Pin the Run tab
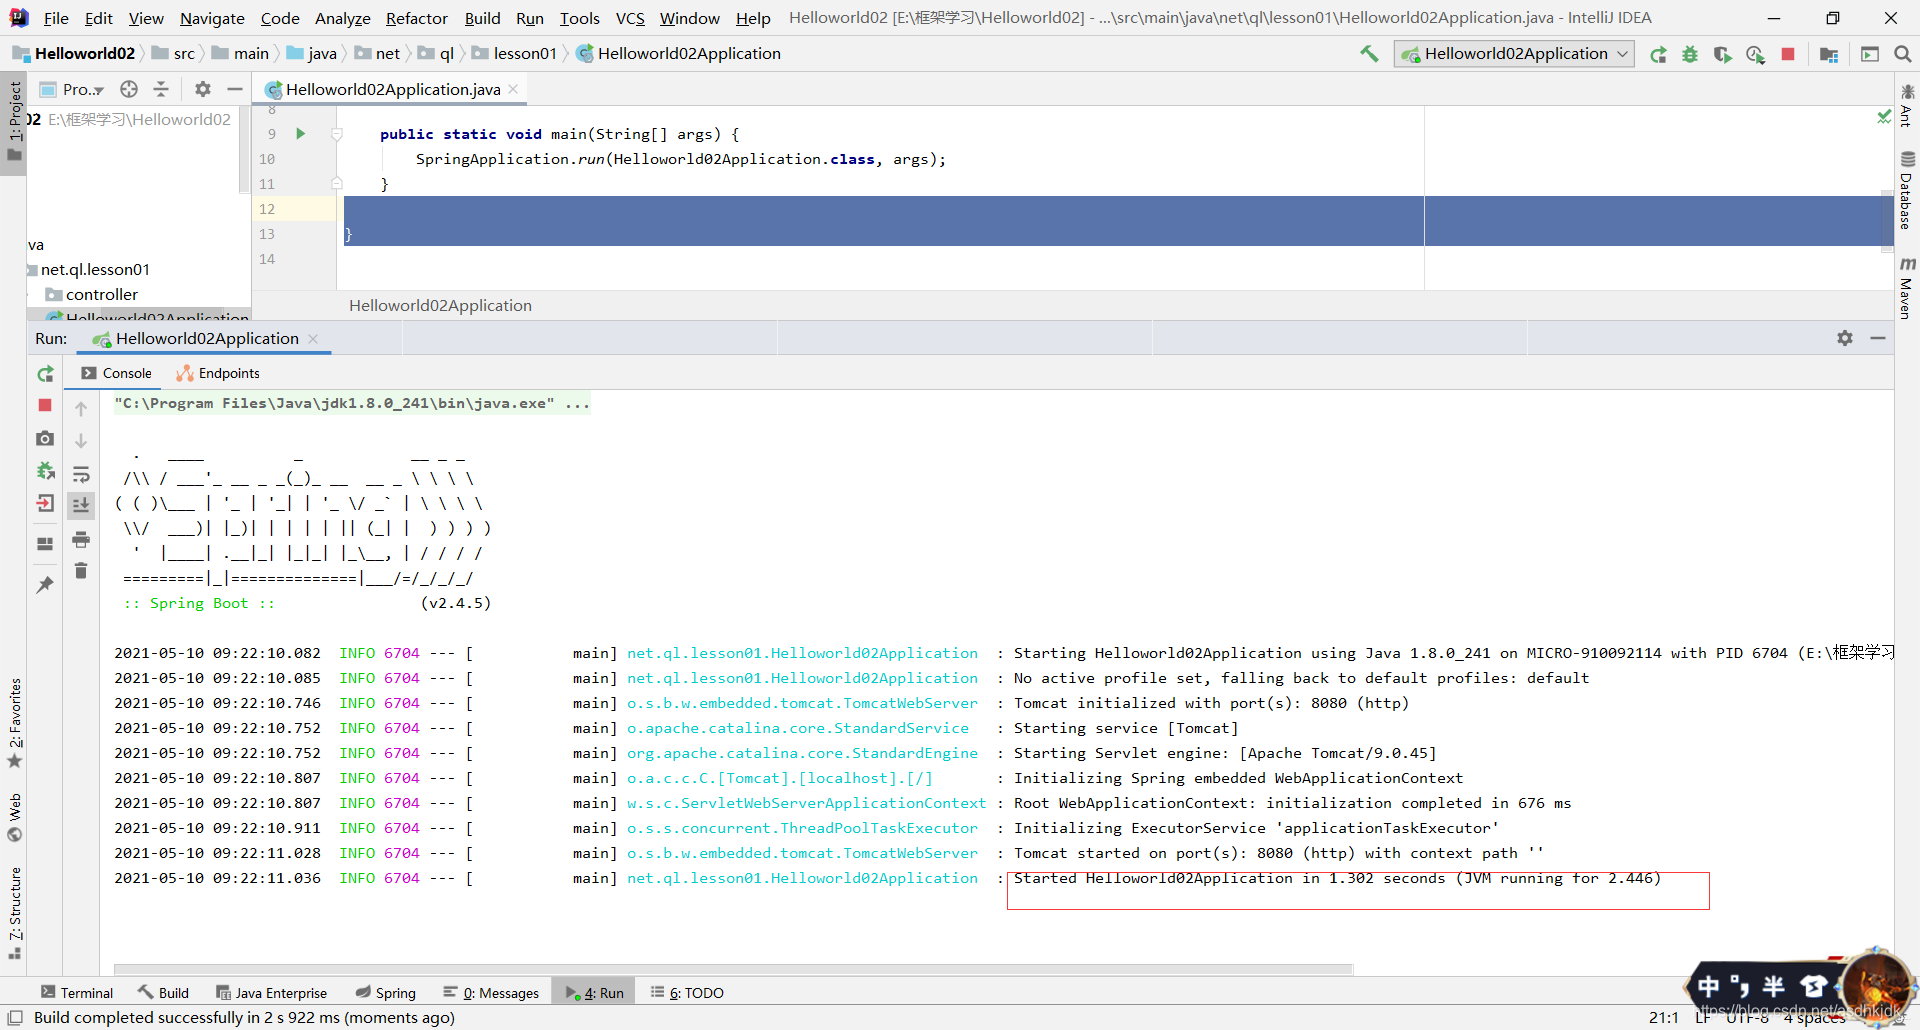Viewport: 1920px width, 1030px height. tap(45, 584)
